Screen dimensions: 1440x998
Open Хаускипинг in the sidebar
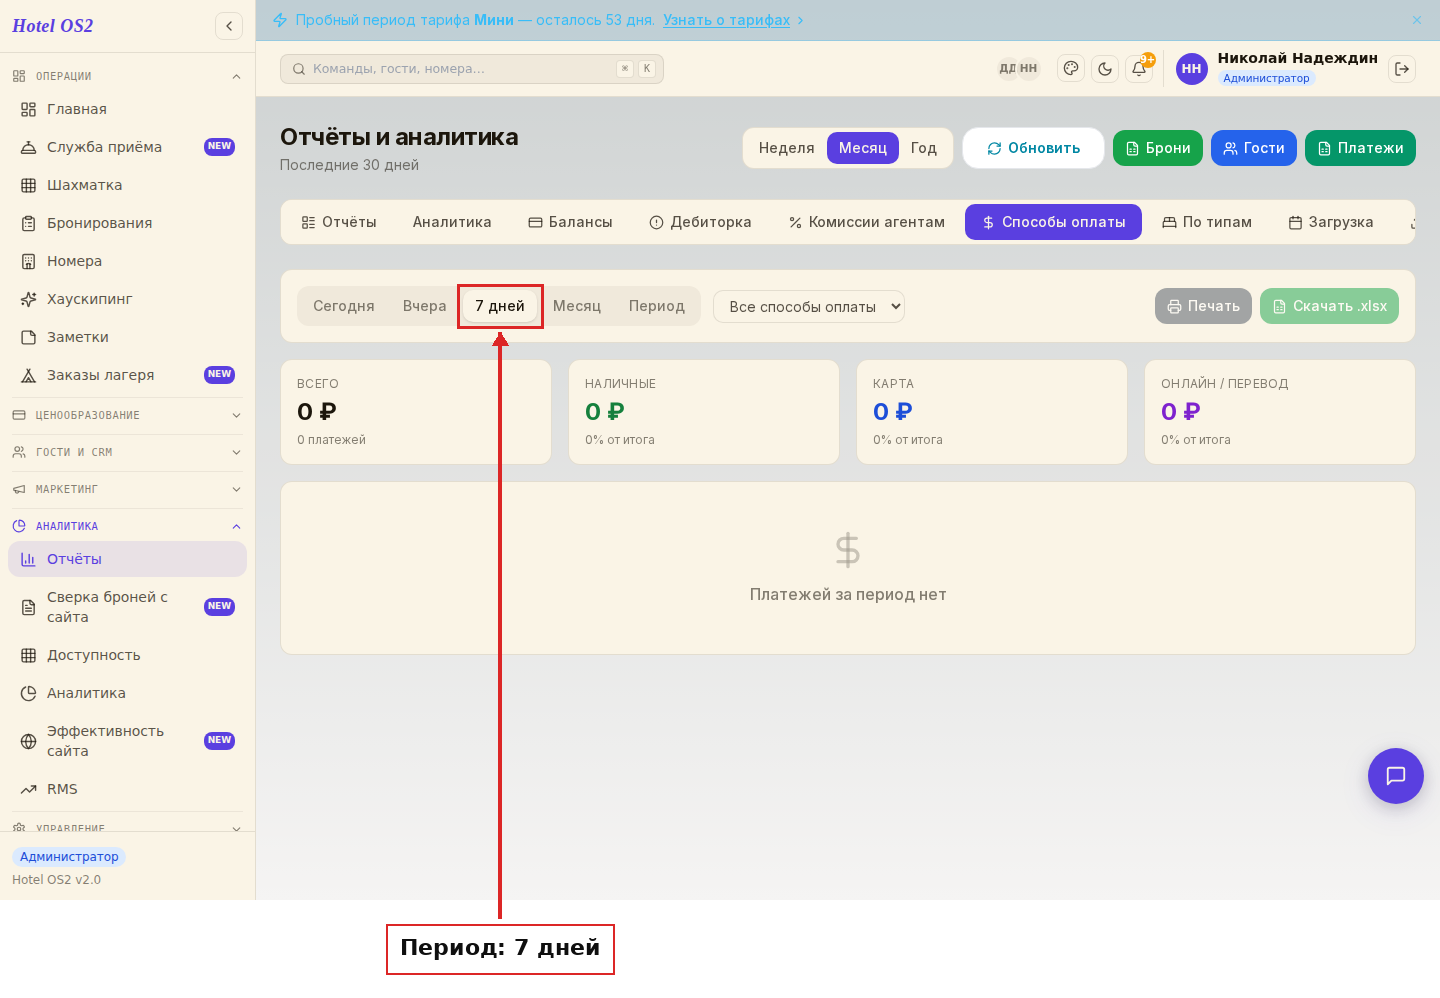pyautogui.click(x=128, y=299)
